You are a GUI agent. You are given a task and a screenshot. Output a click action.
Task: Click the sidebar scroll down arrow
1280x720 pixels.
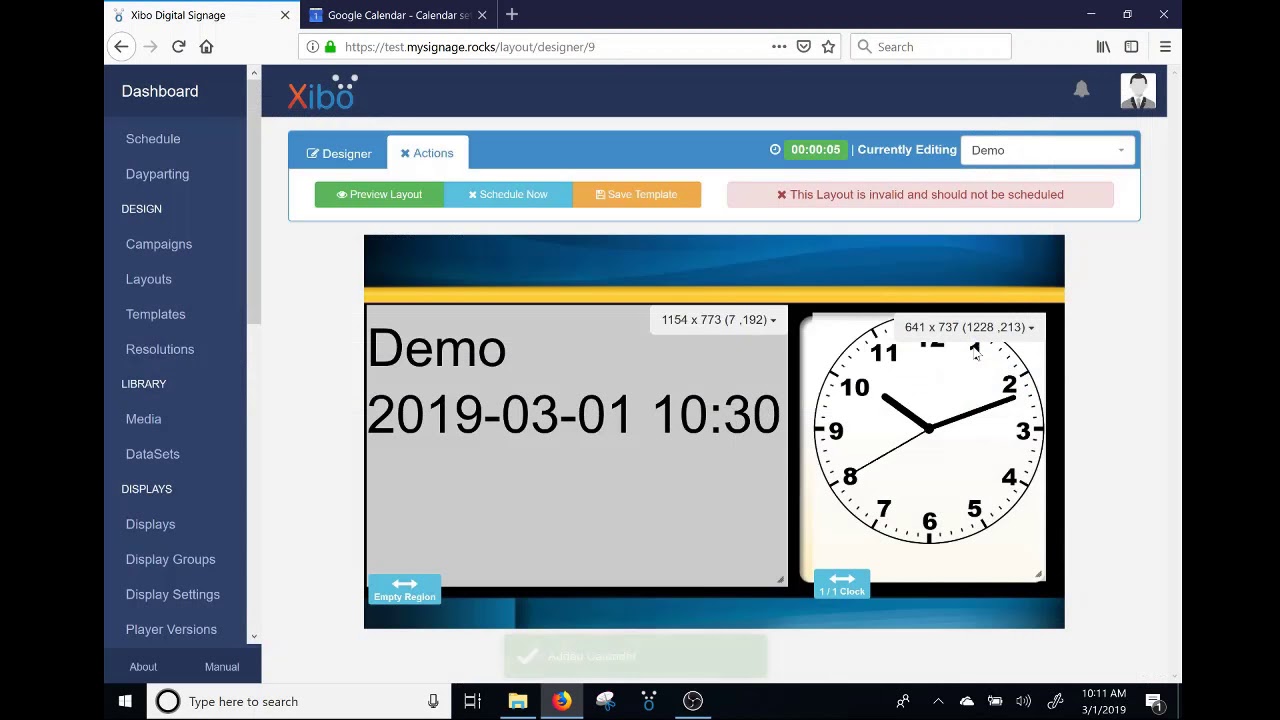pos(254,636)
